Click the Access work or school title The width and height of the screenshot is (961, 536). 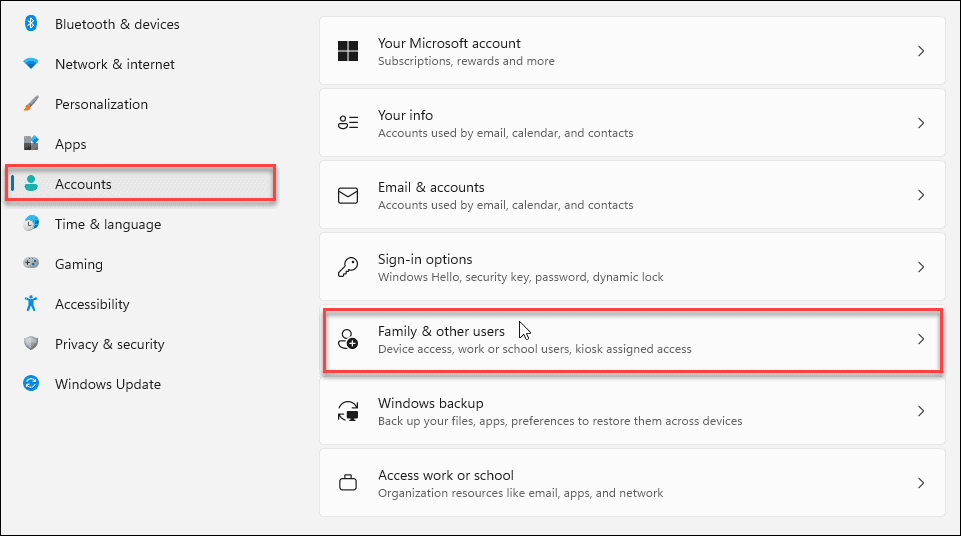pyautogui.click(x=446, y=475)
